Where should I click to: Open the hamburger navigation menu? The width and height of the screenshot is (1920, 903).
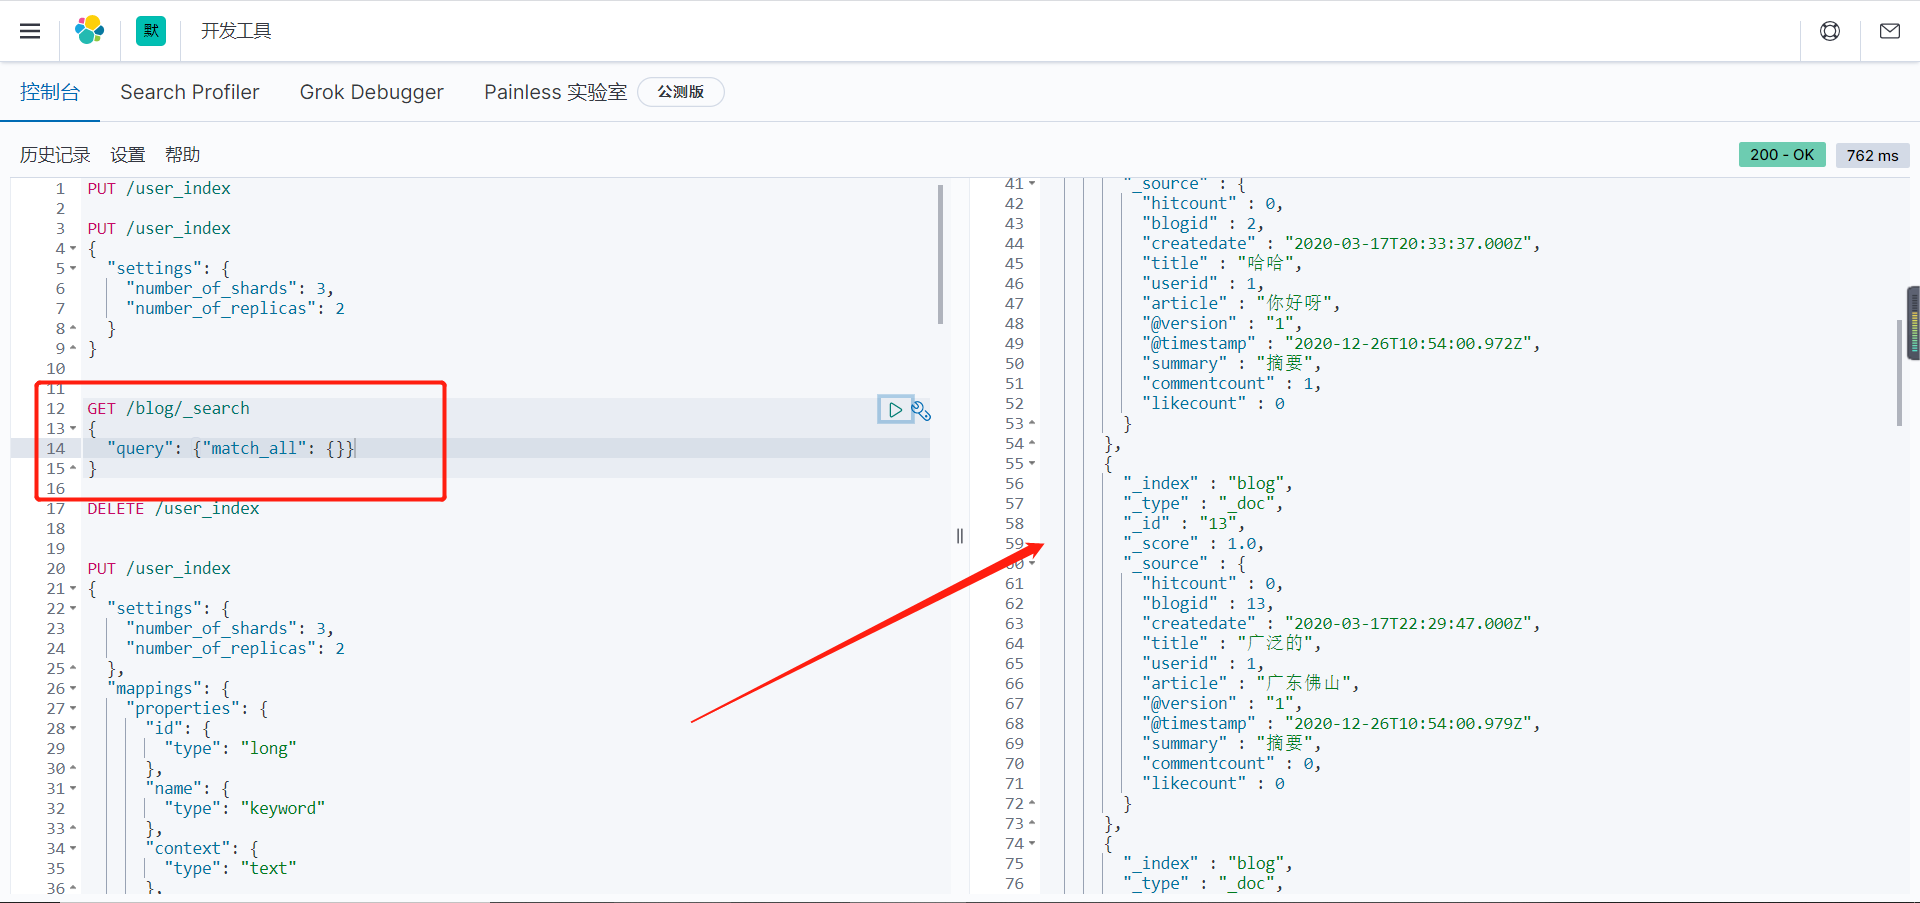(x=30, y=31)
